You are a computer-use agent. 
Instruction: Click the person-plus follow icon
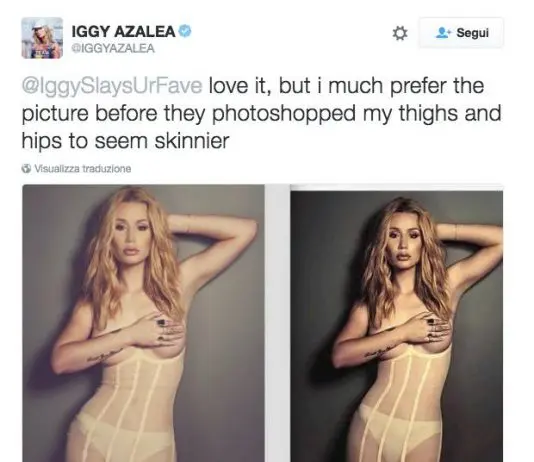click(x=444, y=33)
